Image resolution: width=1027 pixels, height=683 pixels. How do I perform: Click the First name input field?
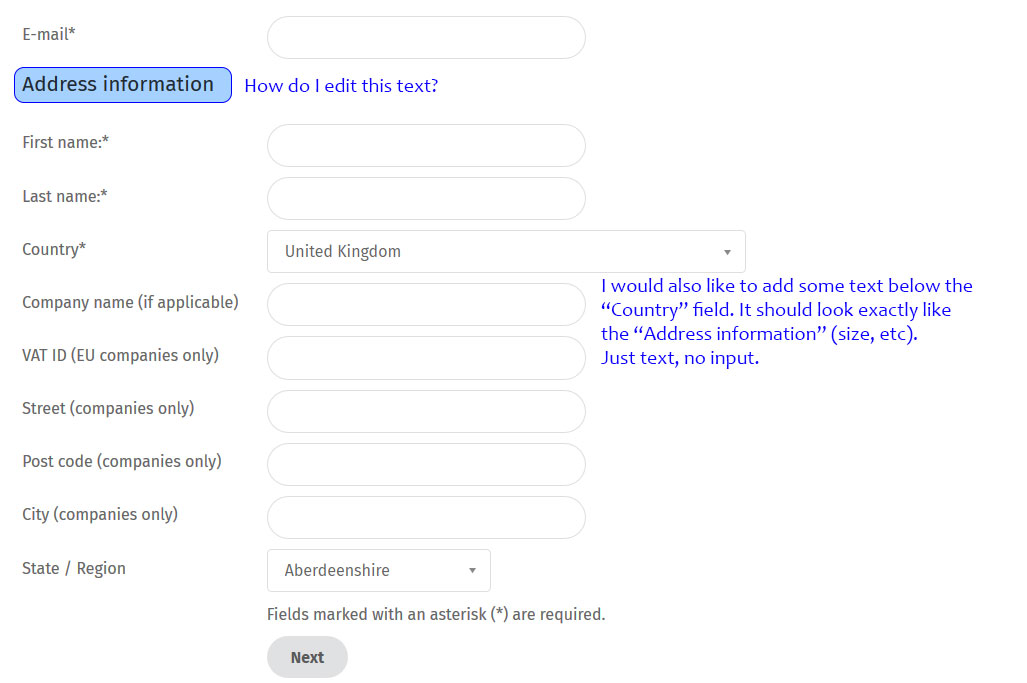pyautogui.click(x=426, y=146)
